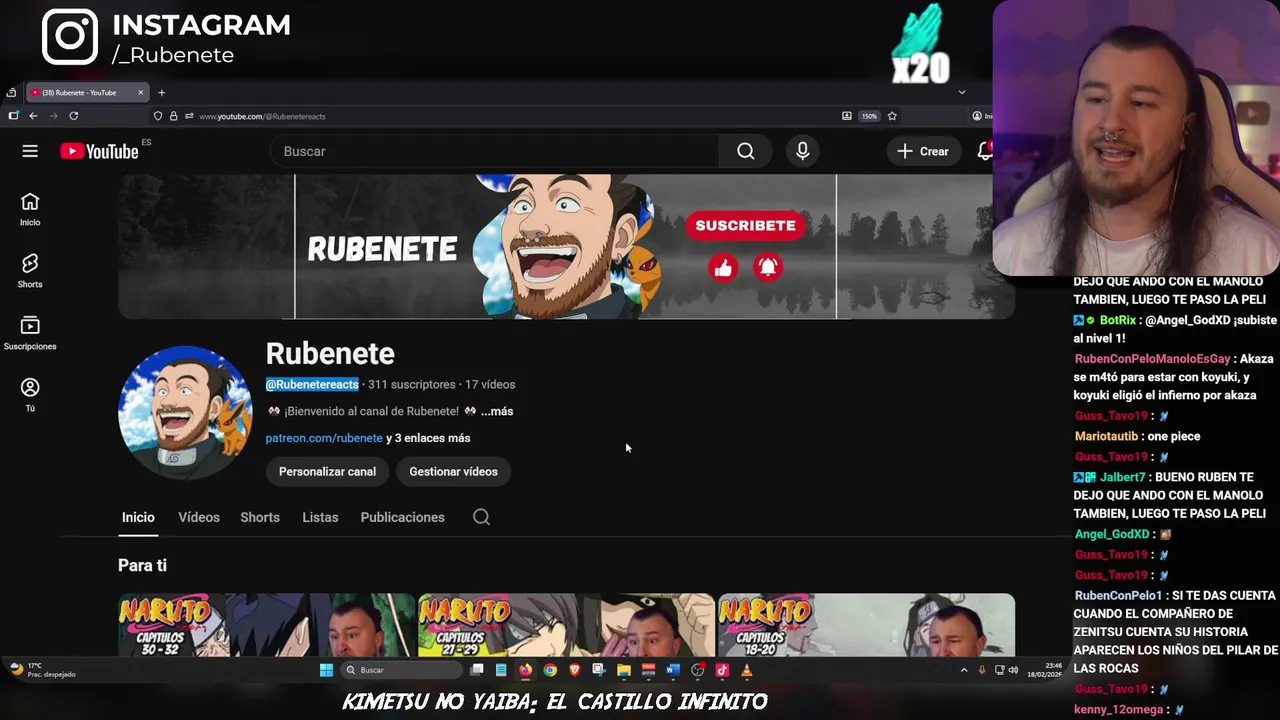This screenshot has width=1280, height=720.
Task: Show hidden system tray icons
Action: point(964,670)
